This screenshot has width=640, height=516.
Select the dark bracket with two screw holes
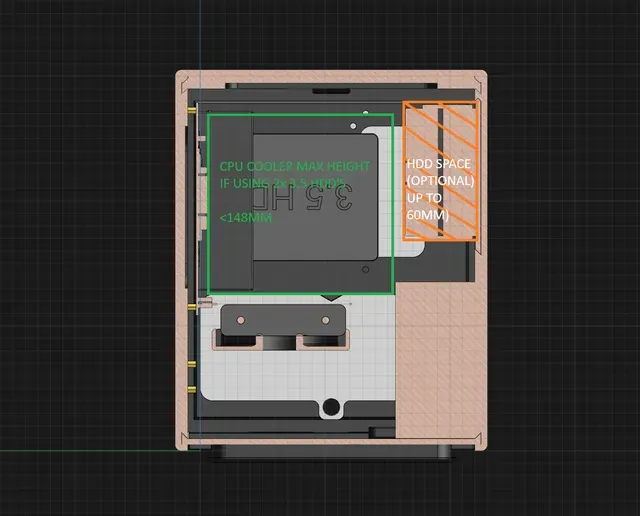283,320
